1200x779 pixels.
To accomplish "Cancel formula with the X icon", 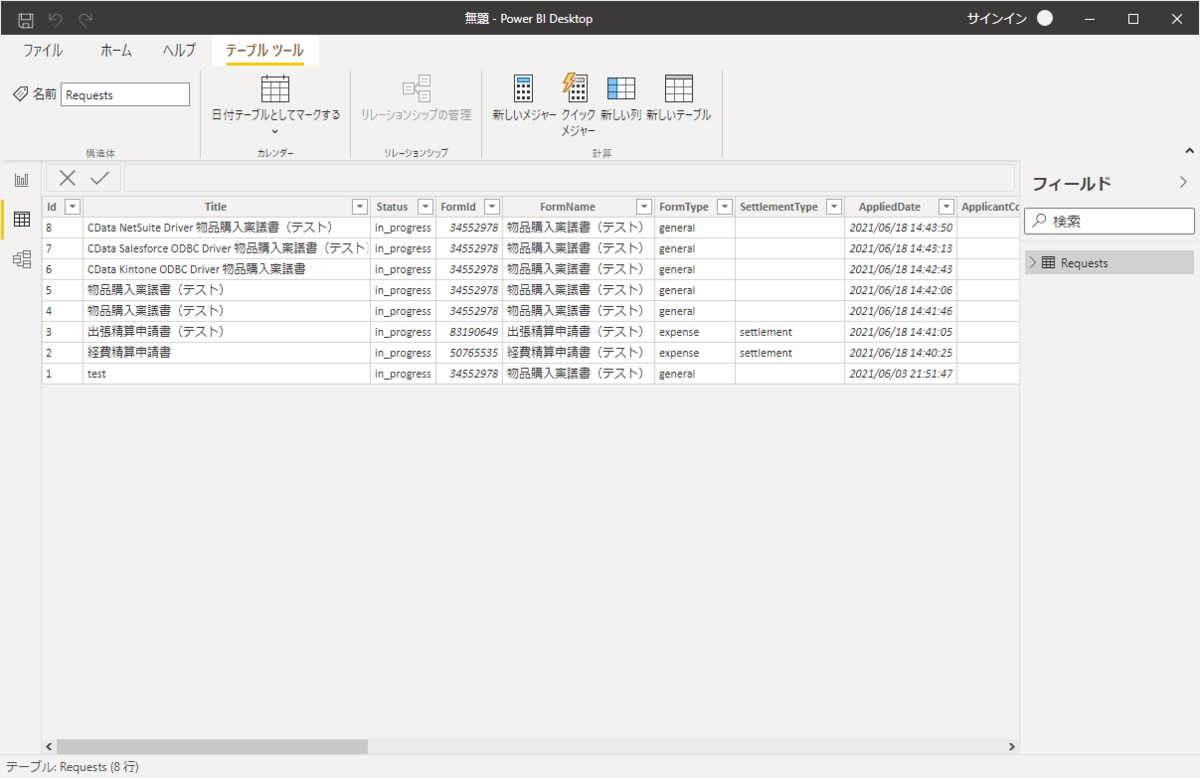I will tap(67, 178).
